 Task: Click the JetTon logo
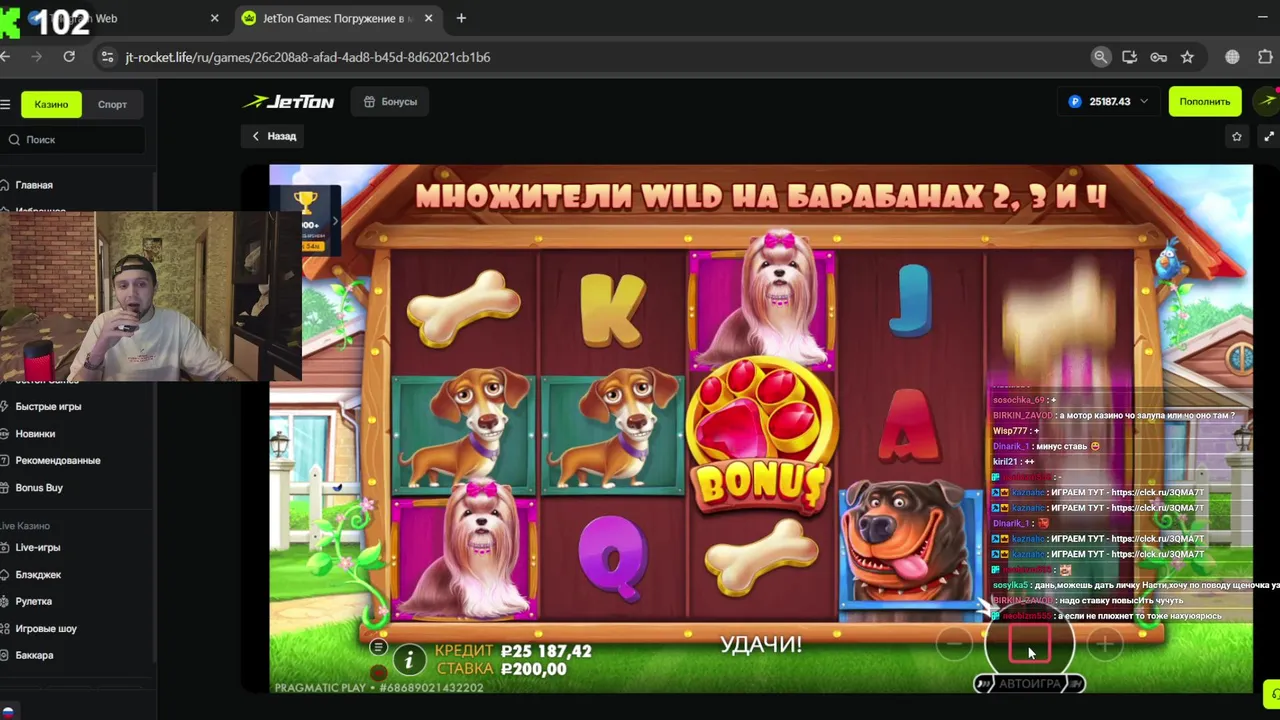click(289, 101)
